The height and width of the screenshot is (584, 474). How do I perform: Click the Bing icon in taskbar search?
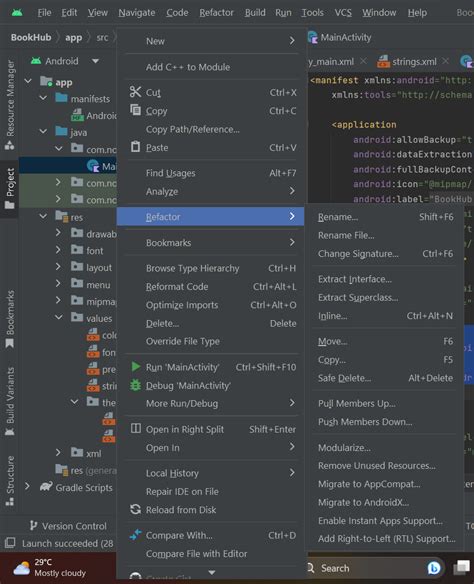coord(433,568)
